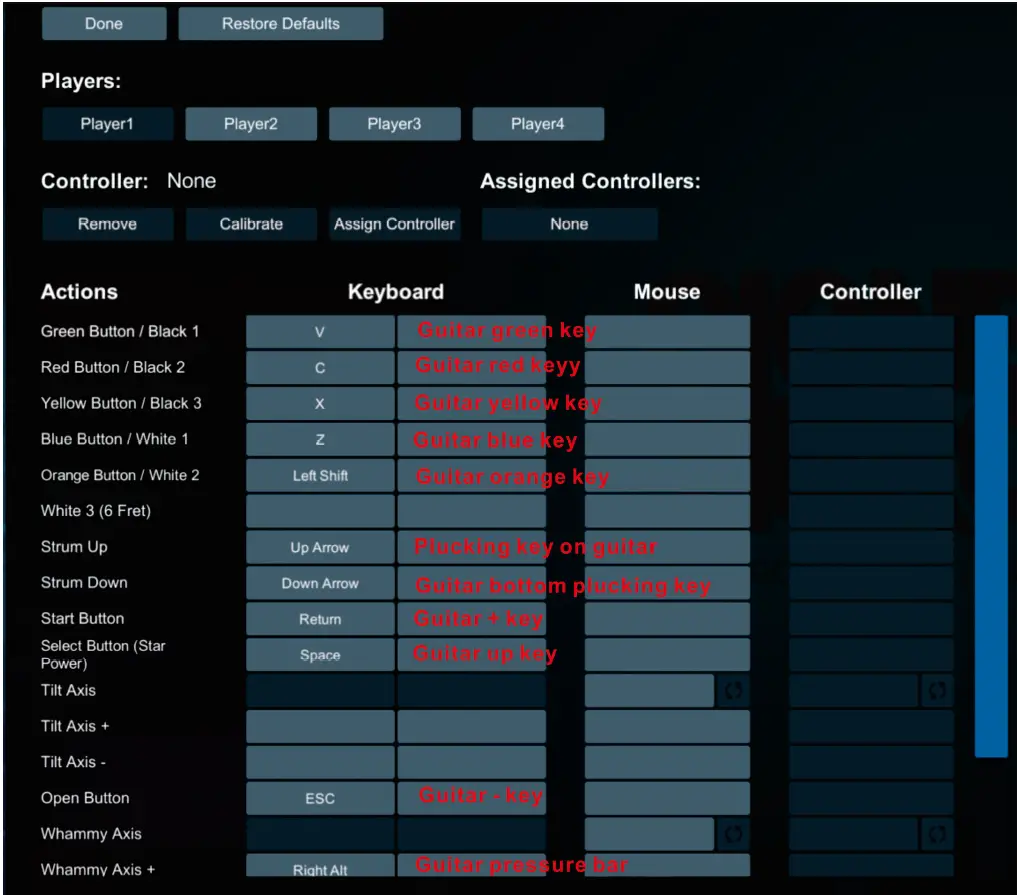Set mouse binding for Select Button (Star Power)
Screen dimensions: 1018x895
667,655
